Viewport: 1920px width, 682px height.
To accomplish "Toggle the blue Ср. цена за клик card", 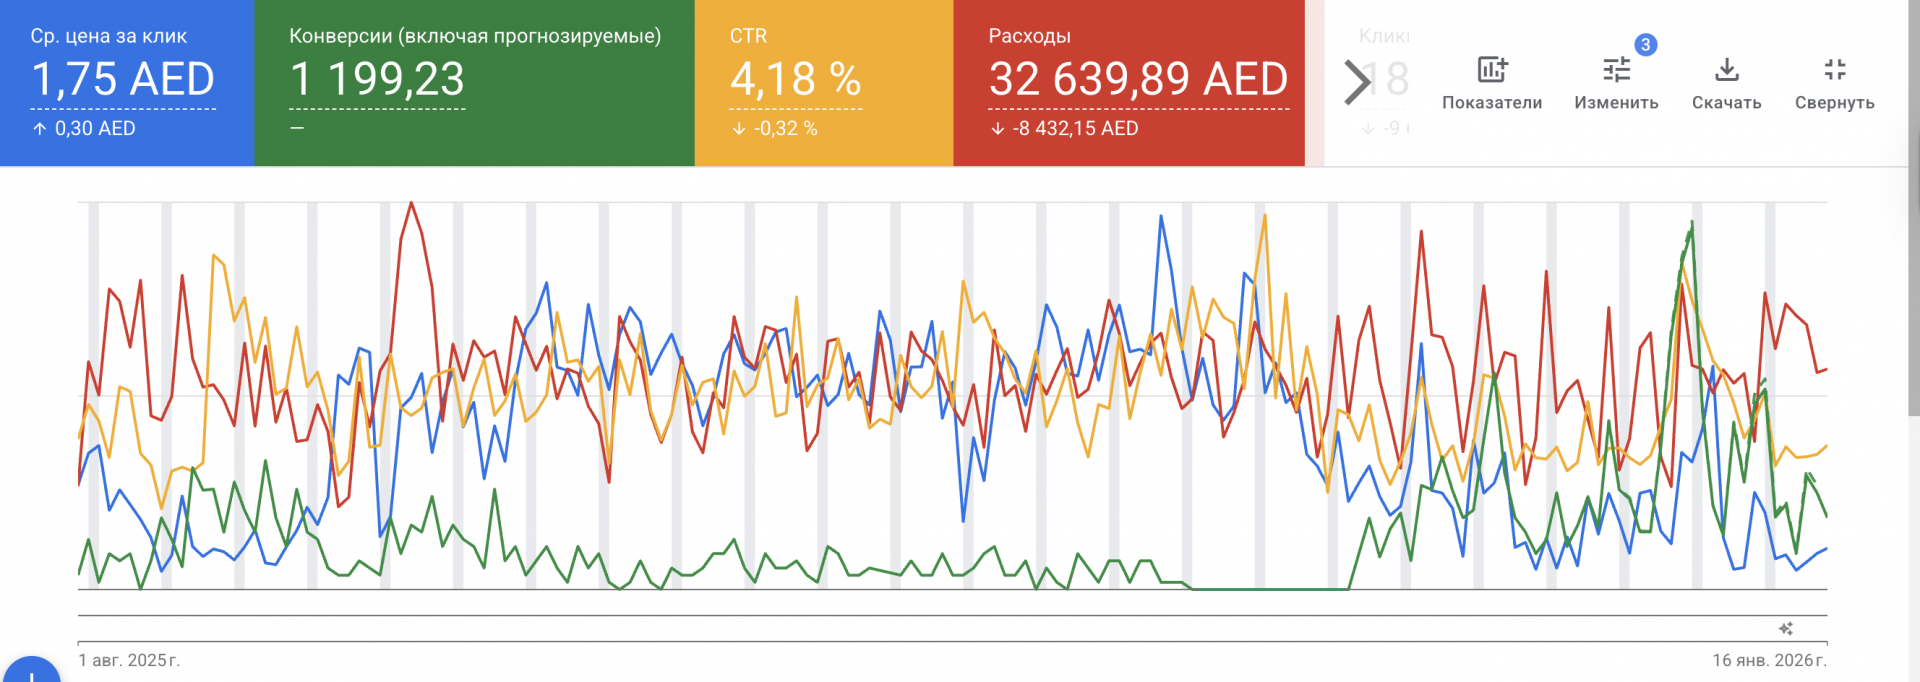I will [127, 83].
